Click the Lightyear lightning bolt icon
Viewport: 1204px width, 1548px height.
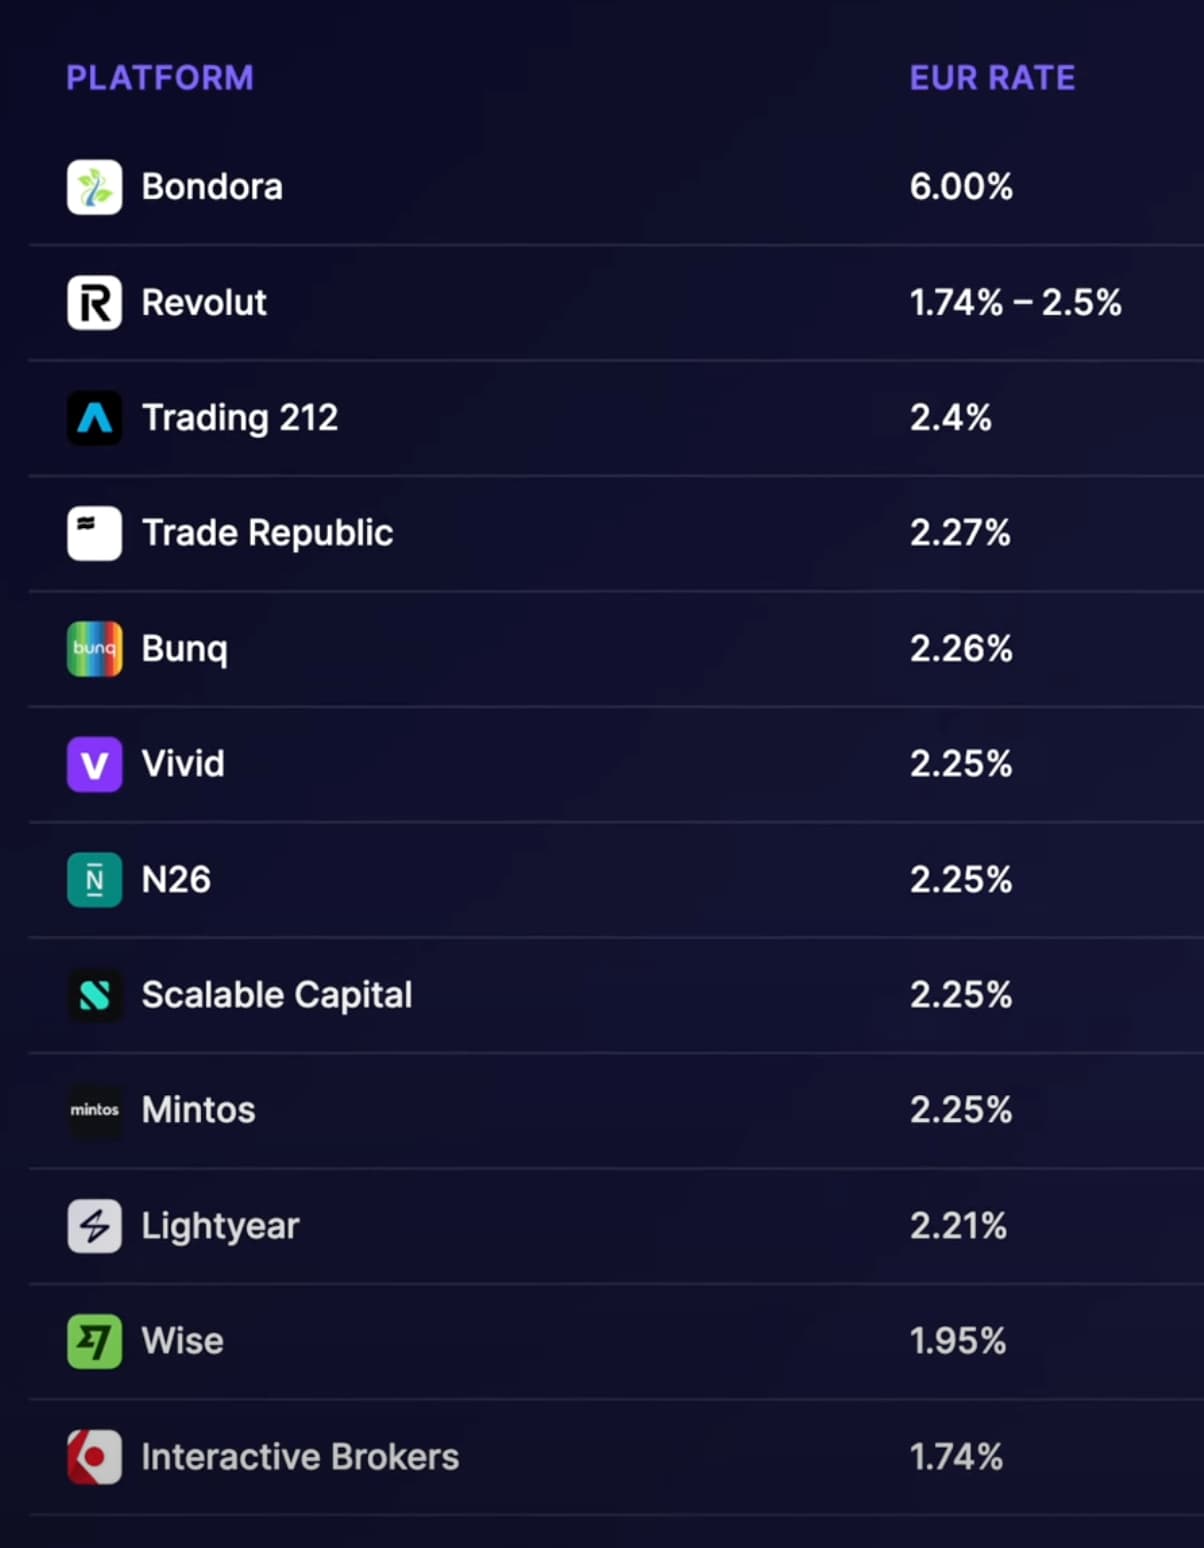(x=94, y=1226)
